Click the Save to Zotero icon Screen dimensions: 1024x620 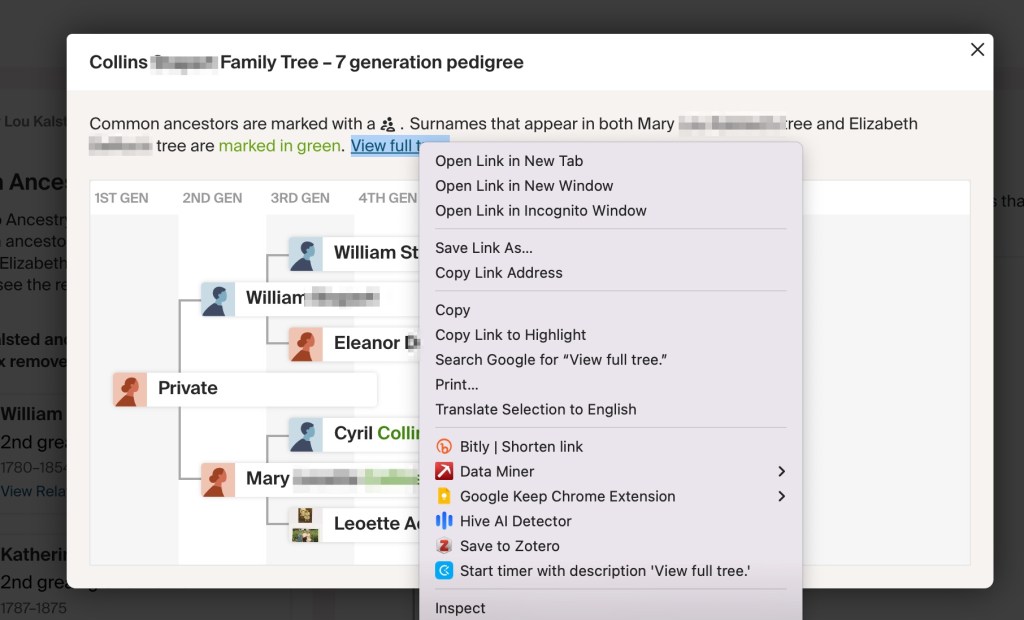click(444, 546)
